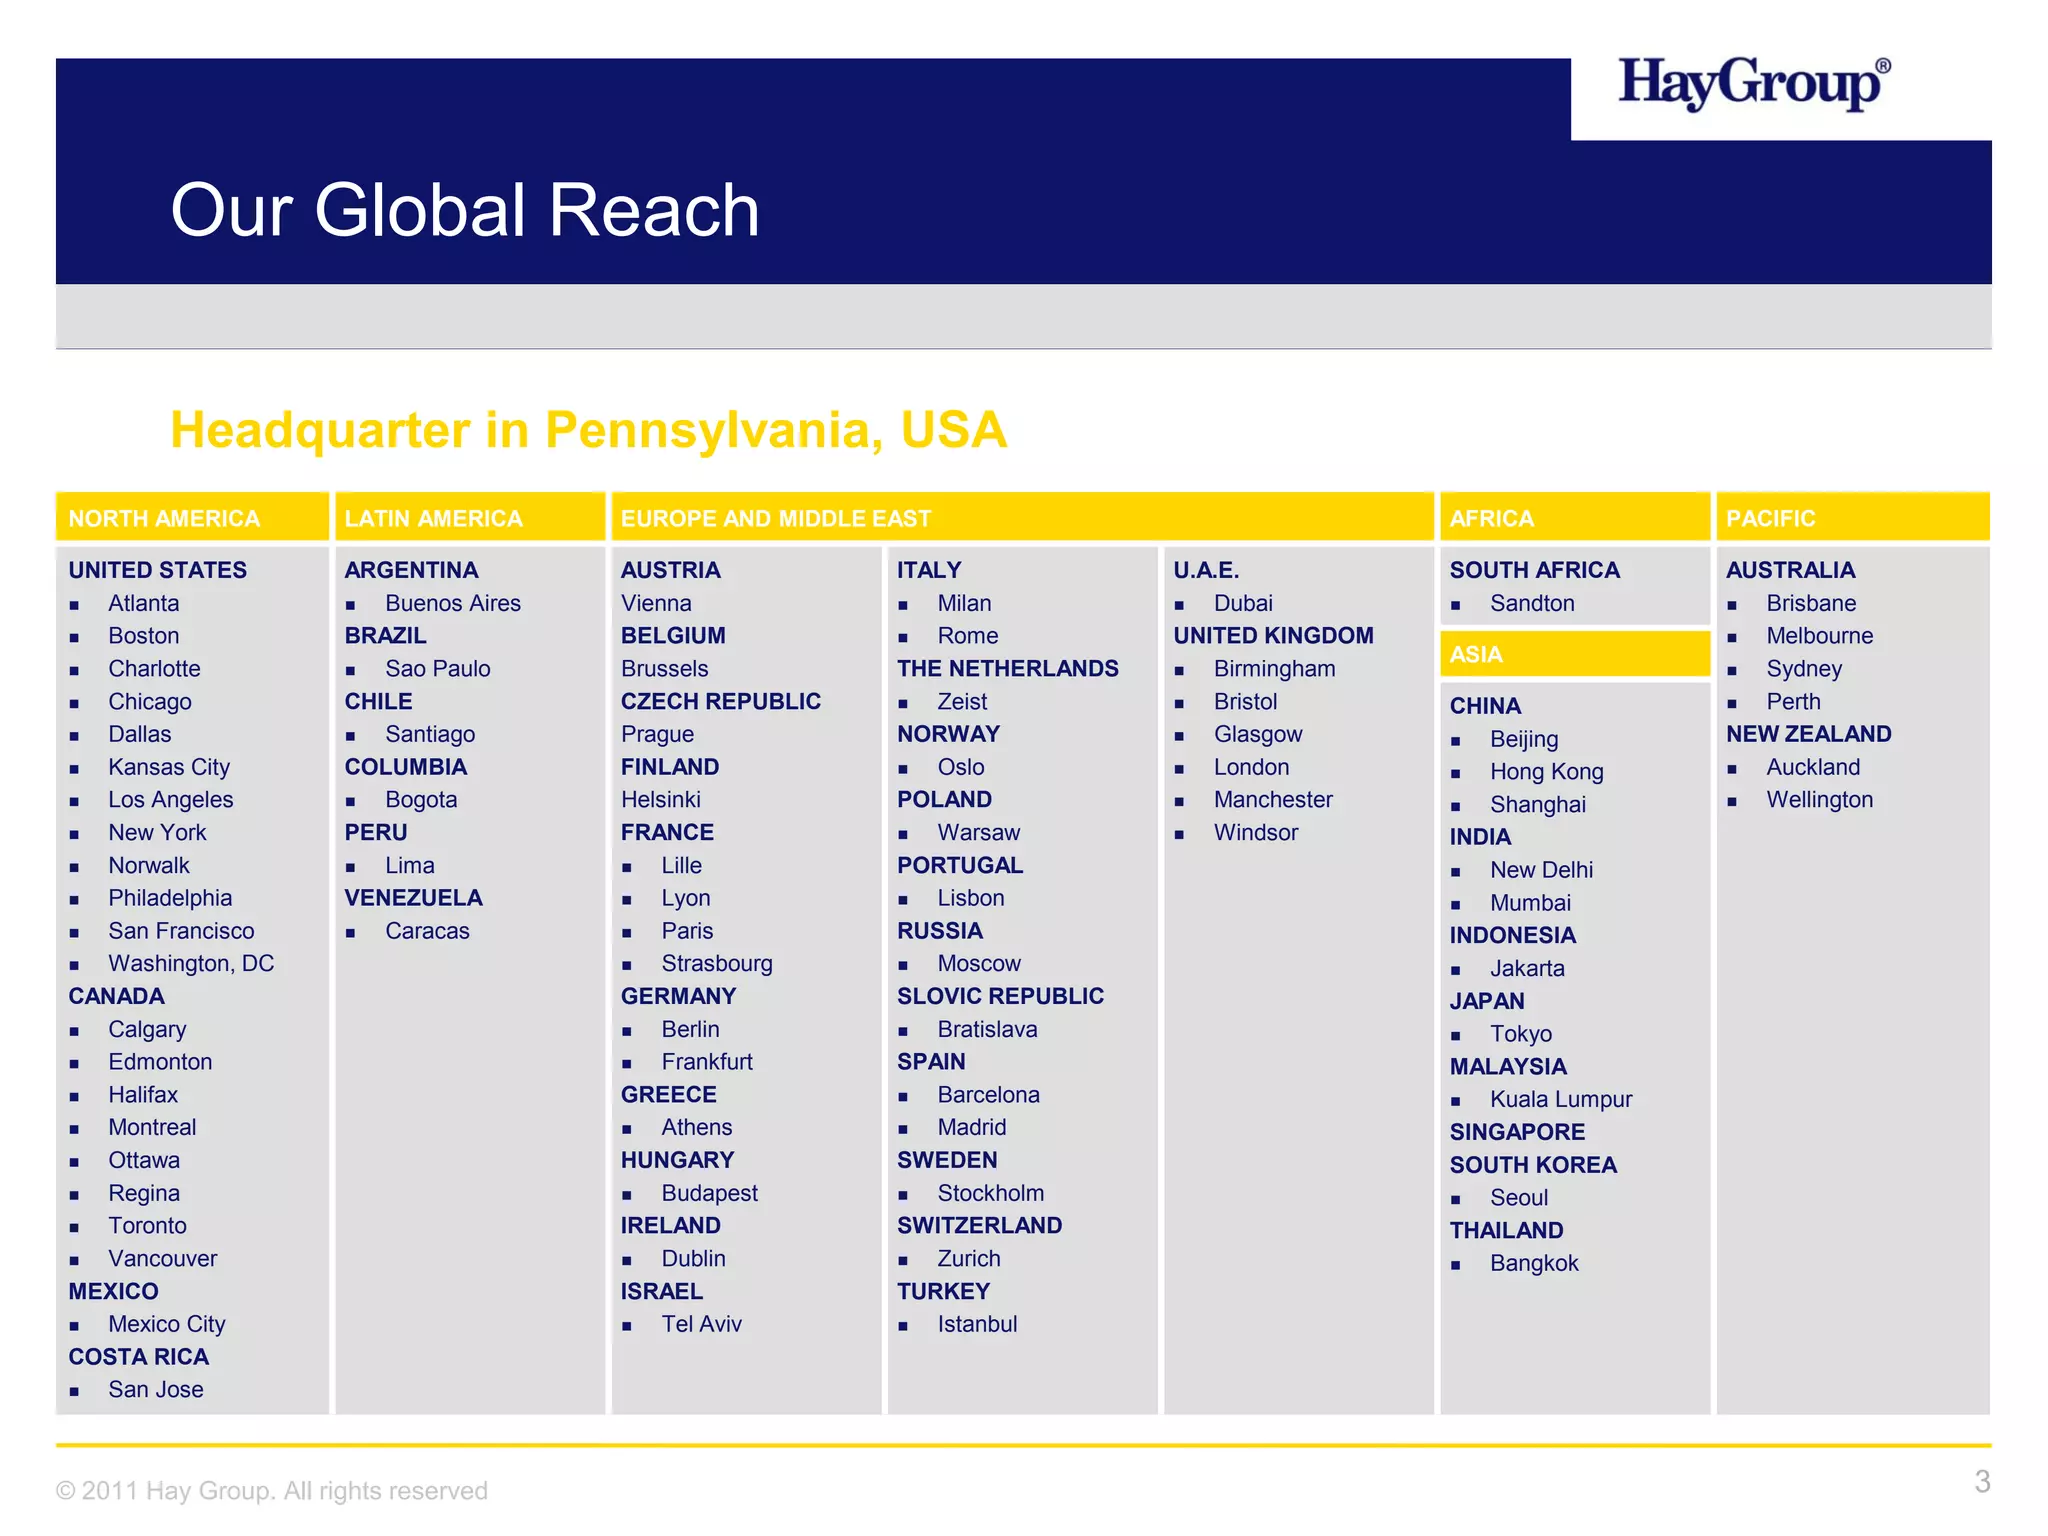Click Mexico City entry
Screen dimensions: 2048x1536
(167, 1324)
